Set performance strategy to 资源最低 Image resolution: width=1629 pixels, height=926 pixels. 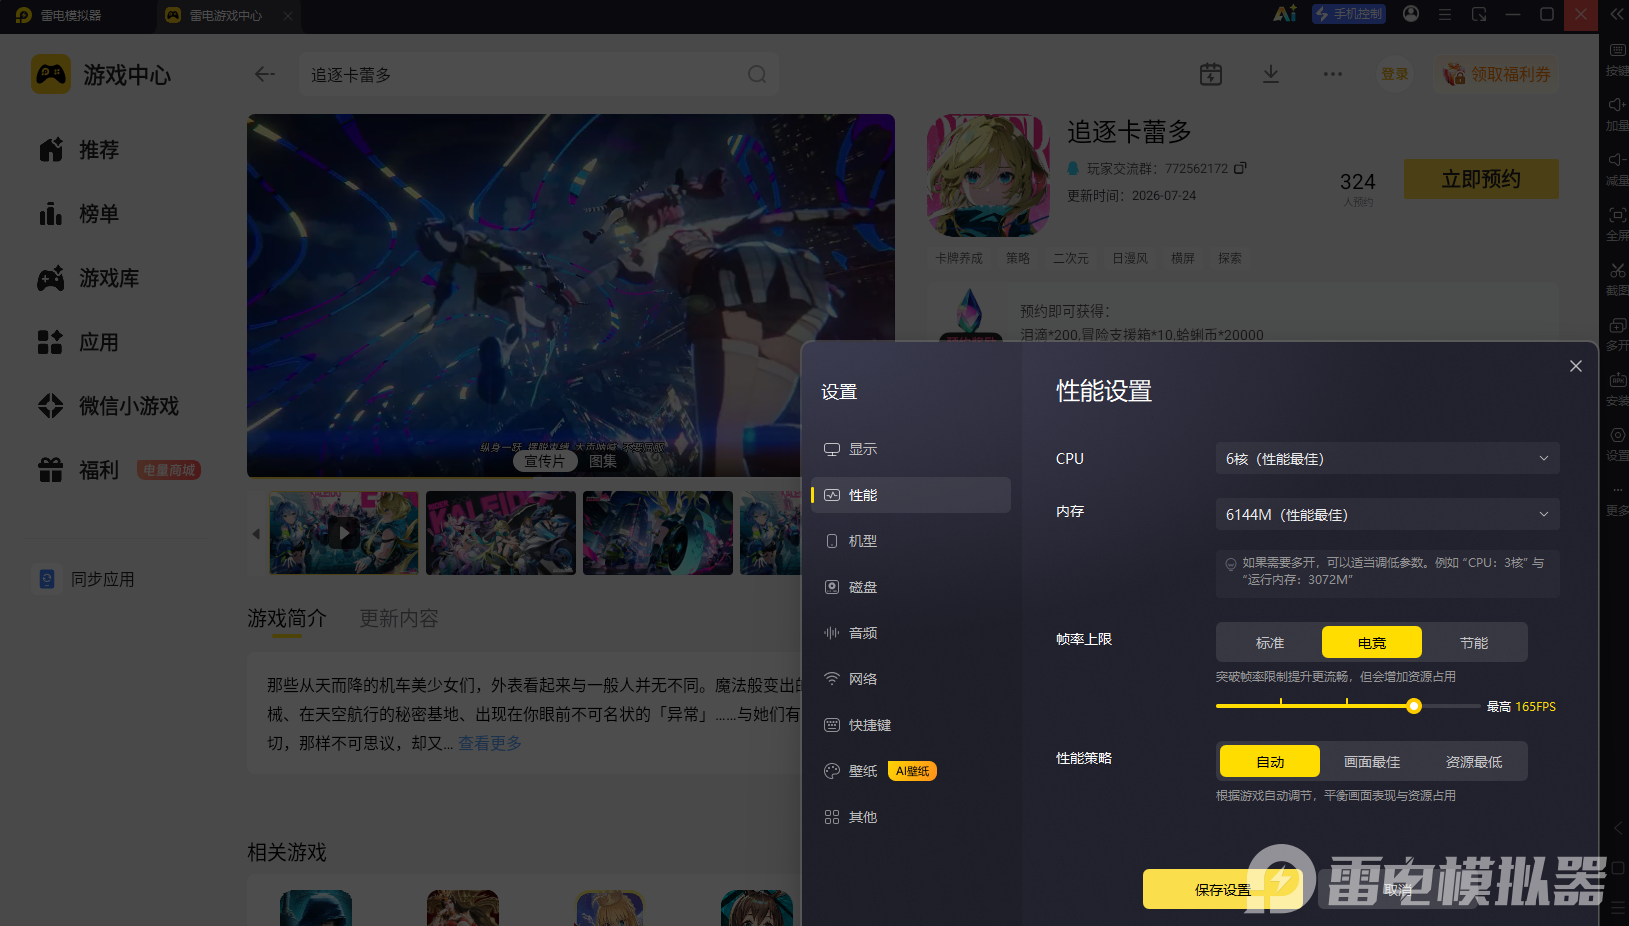click(x=1474, y=762)
